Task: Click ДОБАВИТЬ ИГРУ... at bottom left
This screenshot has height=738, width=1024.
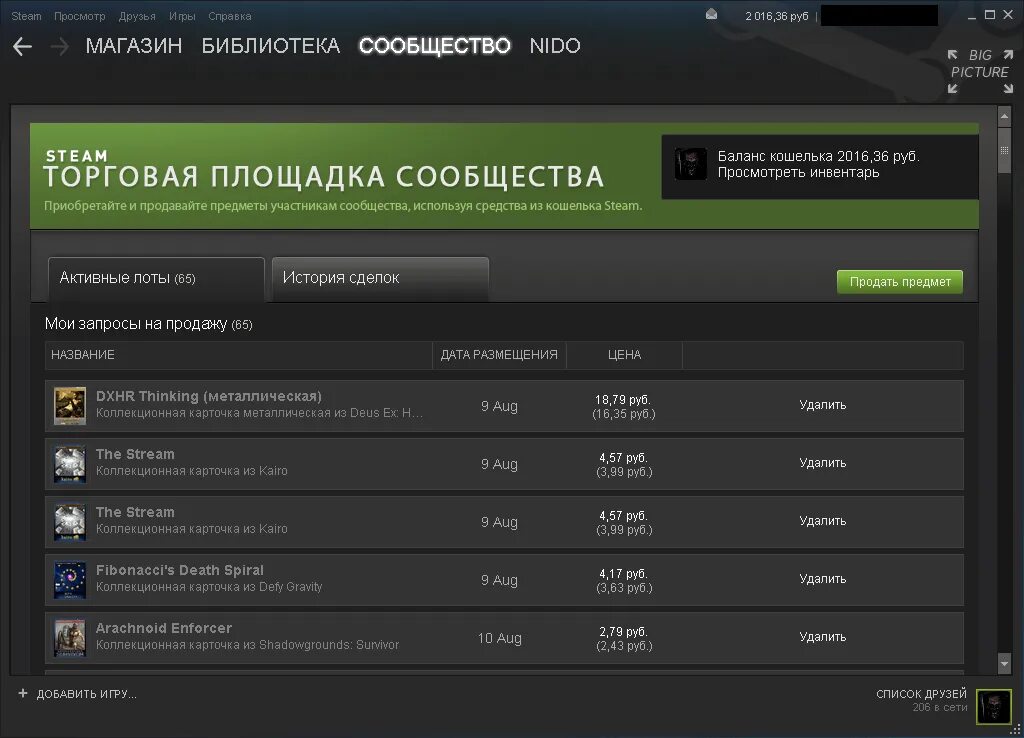Action: point(86,694)
